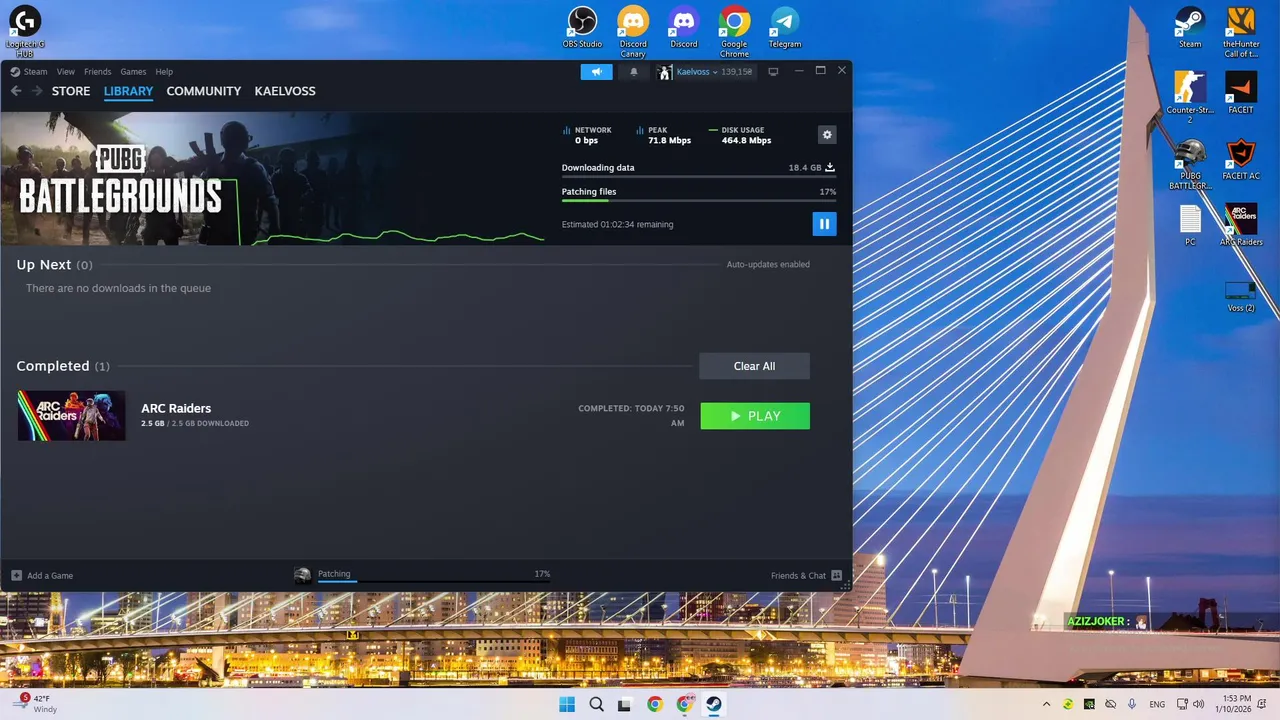Viewport: 1280px width, 720px height.
Task: Open the Steam announcements megaphone button
Action: [596, 72]
